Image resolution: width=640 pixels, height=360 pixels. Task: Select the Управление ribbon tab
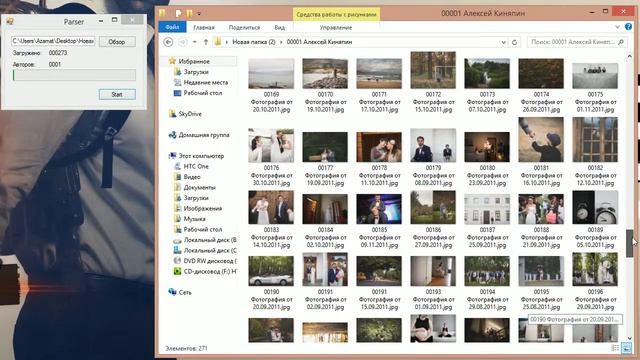[336, 27]
